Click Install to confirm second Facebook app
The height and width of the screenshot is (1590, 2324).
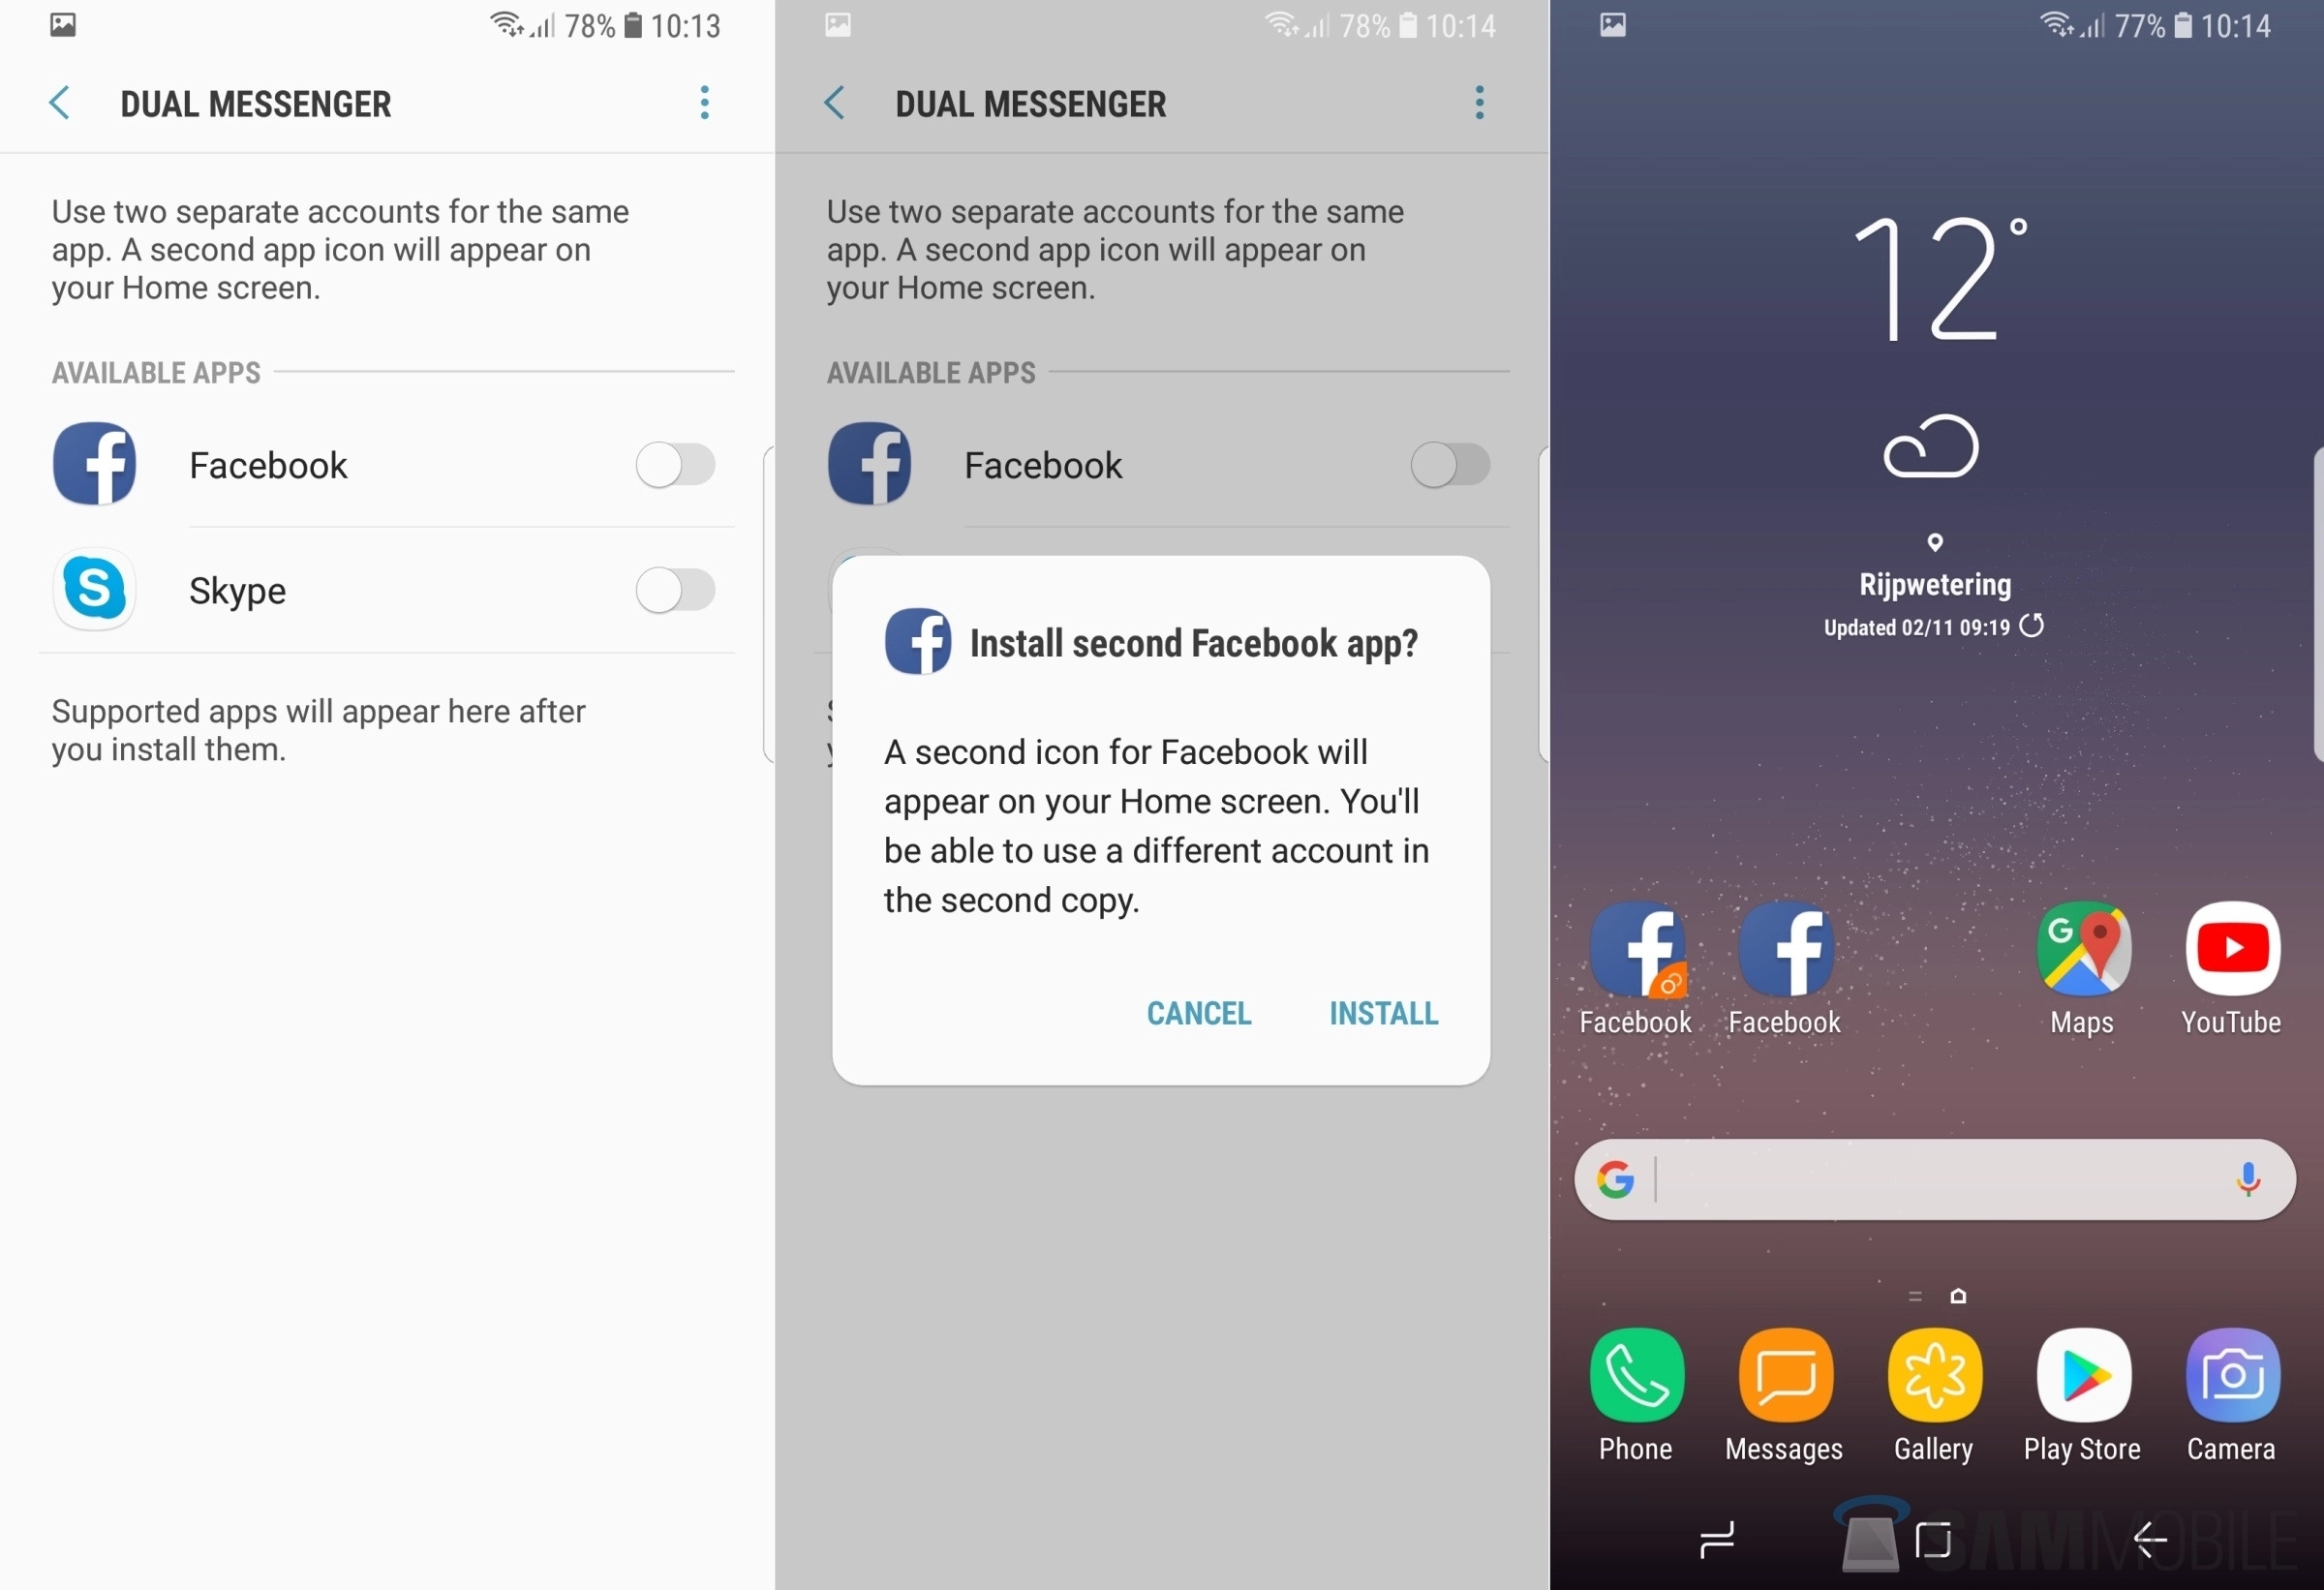(x=1385, y=1011)
